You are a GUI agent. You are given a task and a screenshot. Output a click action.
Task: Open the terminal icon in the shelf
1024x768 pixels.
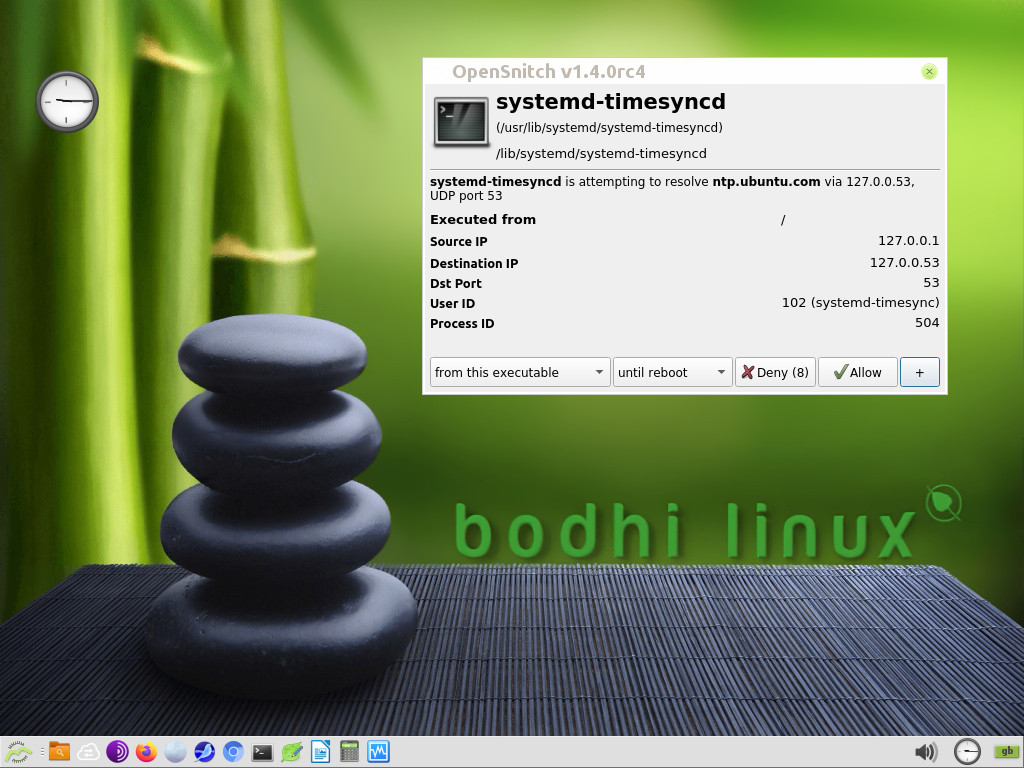coord(262,752)
